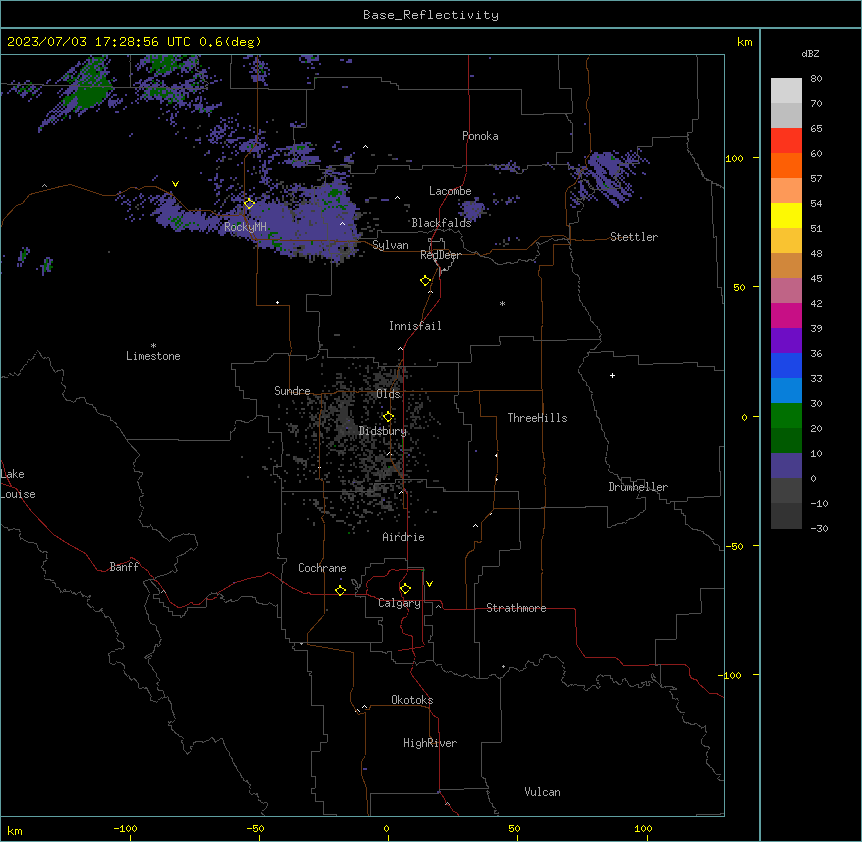Select the bright yellow legend swatch

pyautogui.click(x=786, y=215)
